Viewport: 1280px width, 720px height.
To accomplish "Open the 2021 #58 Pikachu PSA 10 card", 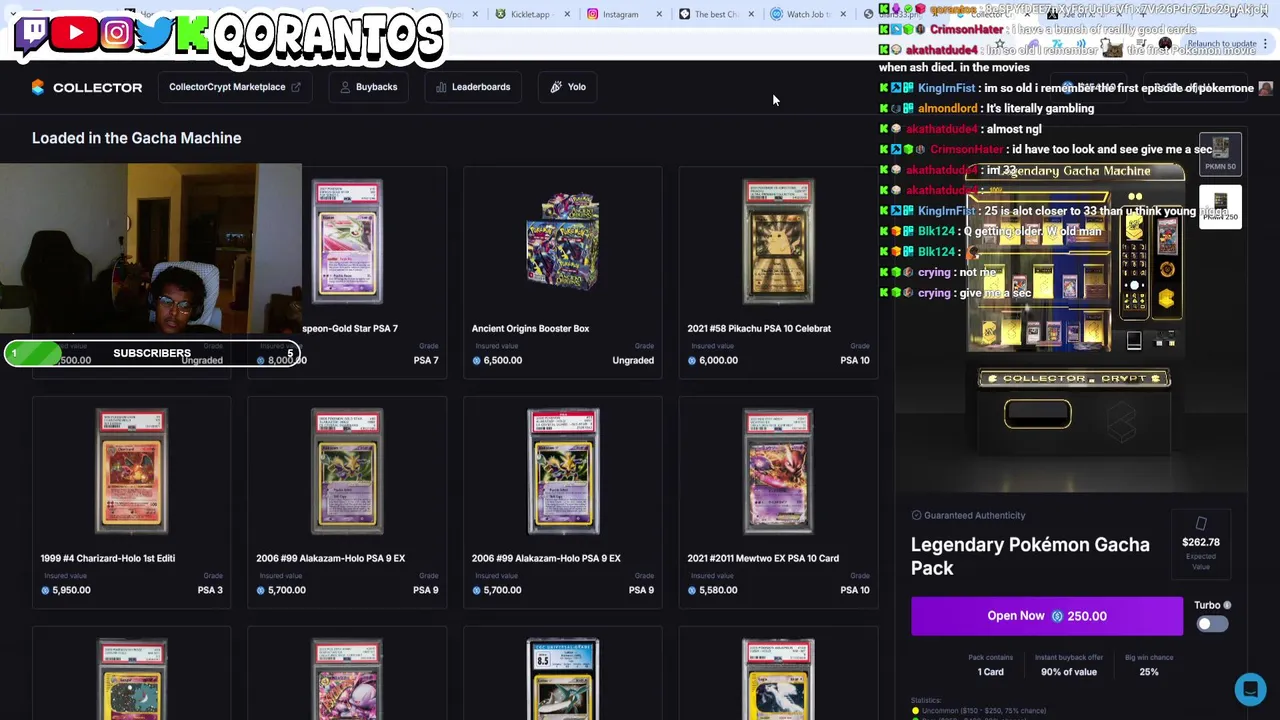I will point(778,243).
